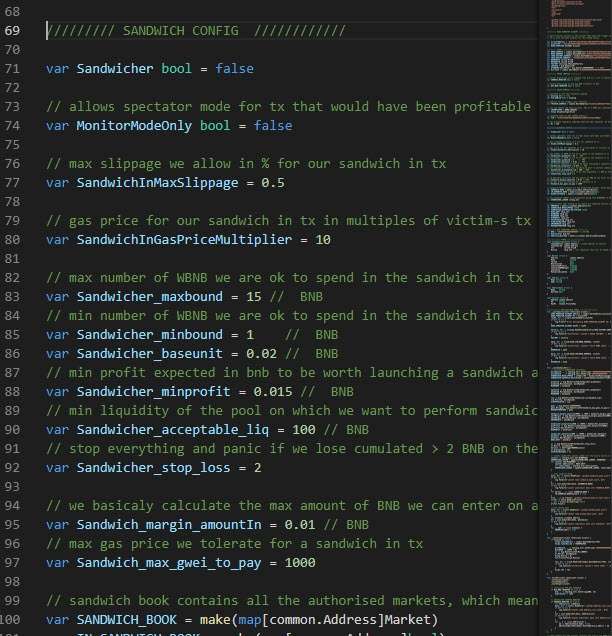The width and height of the screenshot is (612, 636).
Task: Click the Sandwich_margin_amountIn identifier
Action: tap(169, 525)
